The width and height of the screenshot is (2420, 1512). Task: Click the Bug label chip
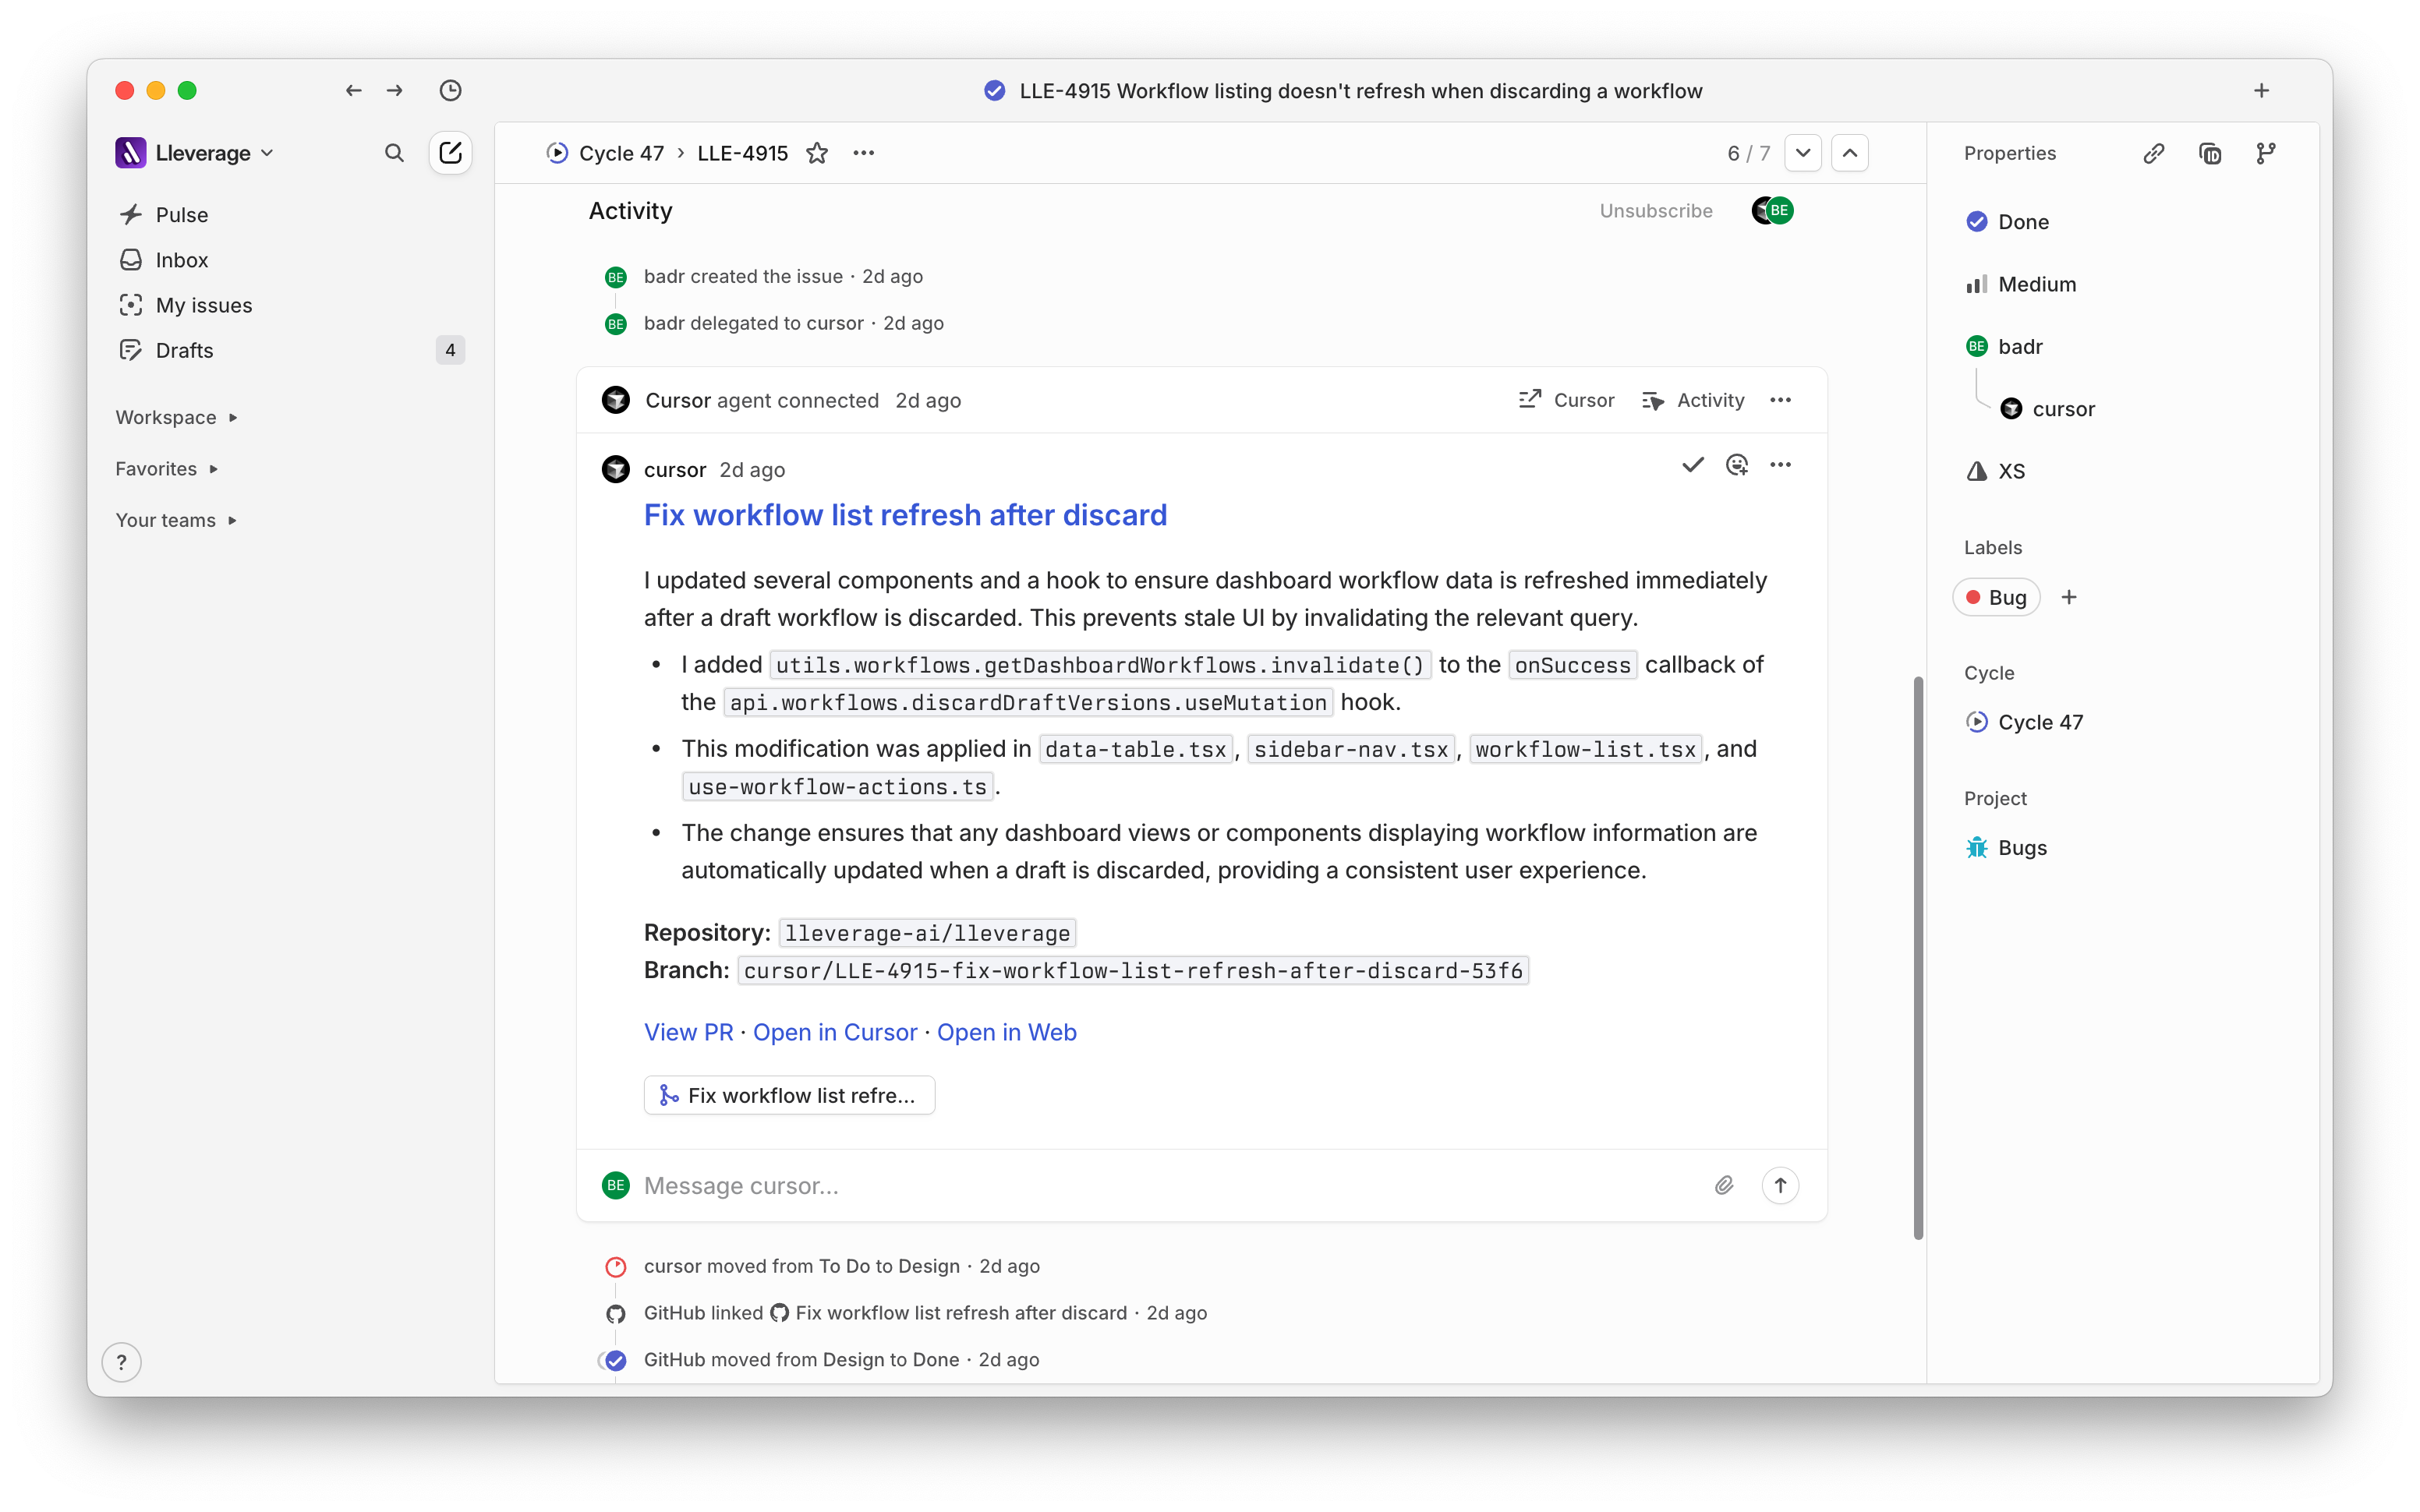point(1996,597)
